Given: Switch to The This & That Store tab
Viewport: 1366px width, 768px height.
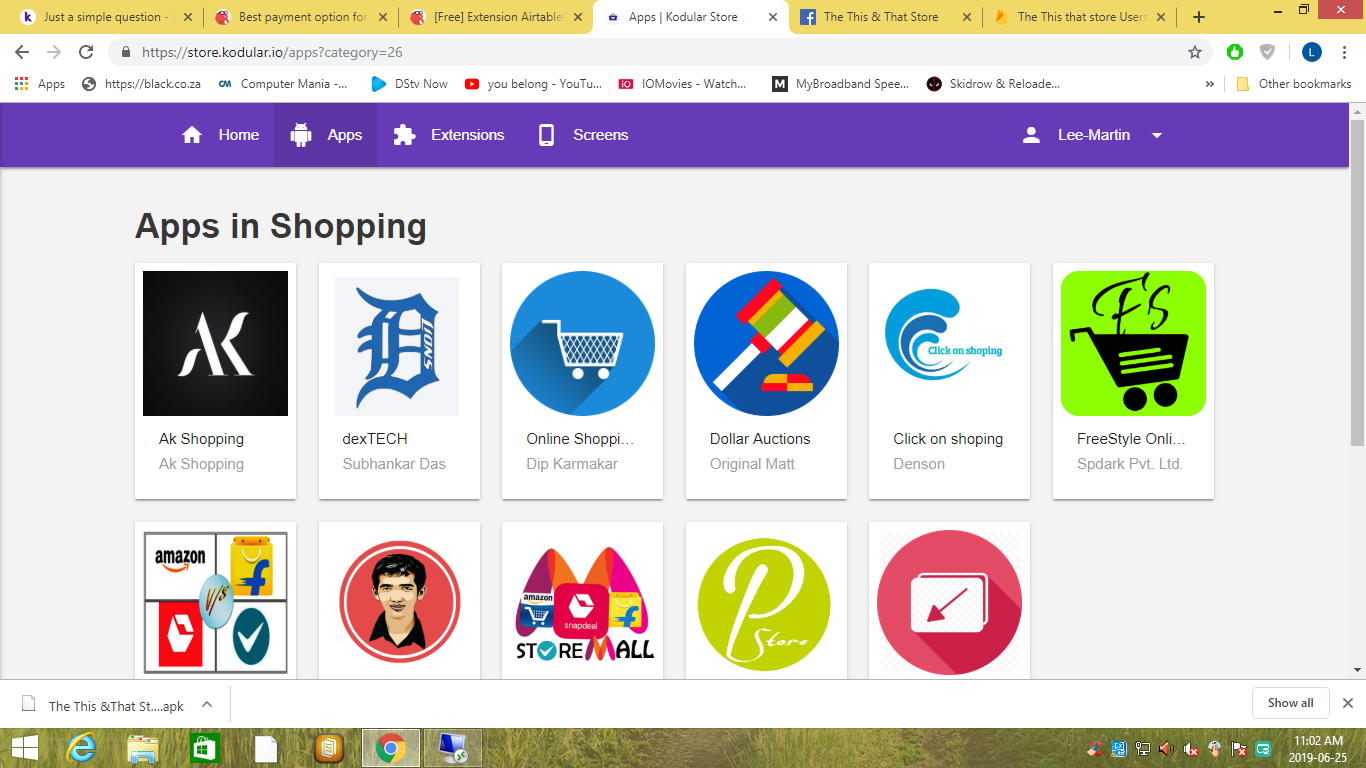Looking at the screenshot, I should (880, 17).
